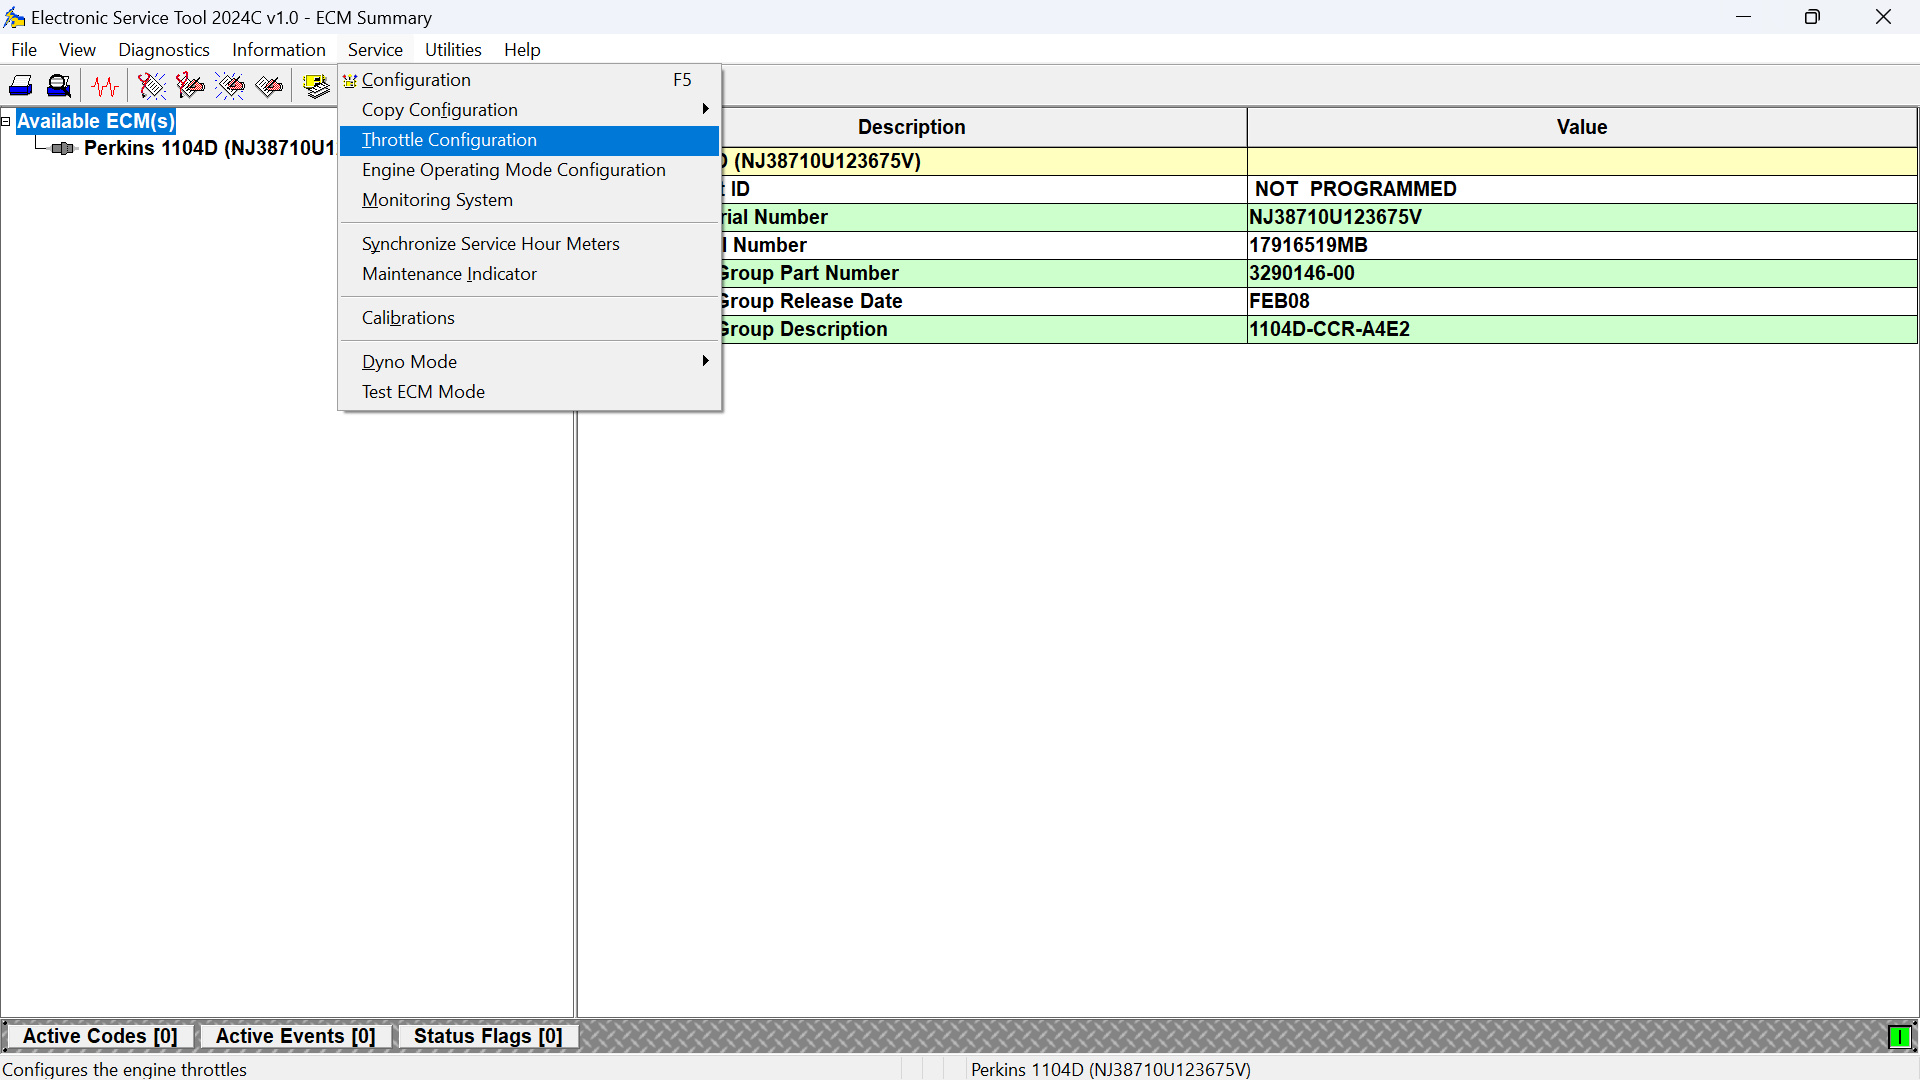Click the Description column header
The image size is (1920, 1080).
tap(912, 127)
